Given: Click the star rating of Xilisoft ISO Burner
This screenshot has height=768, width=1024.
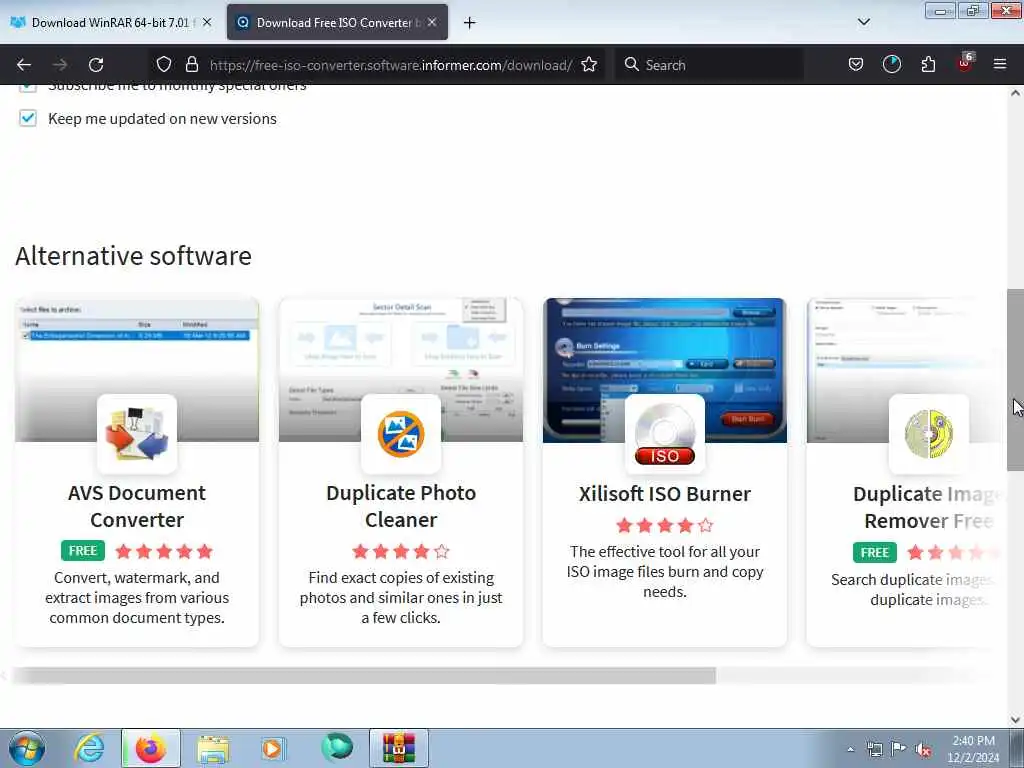Looking at the screenshot, I should (665, 525).
